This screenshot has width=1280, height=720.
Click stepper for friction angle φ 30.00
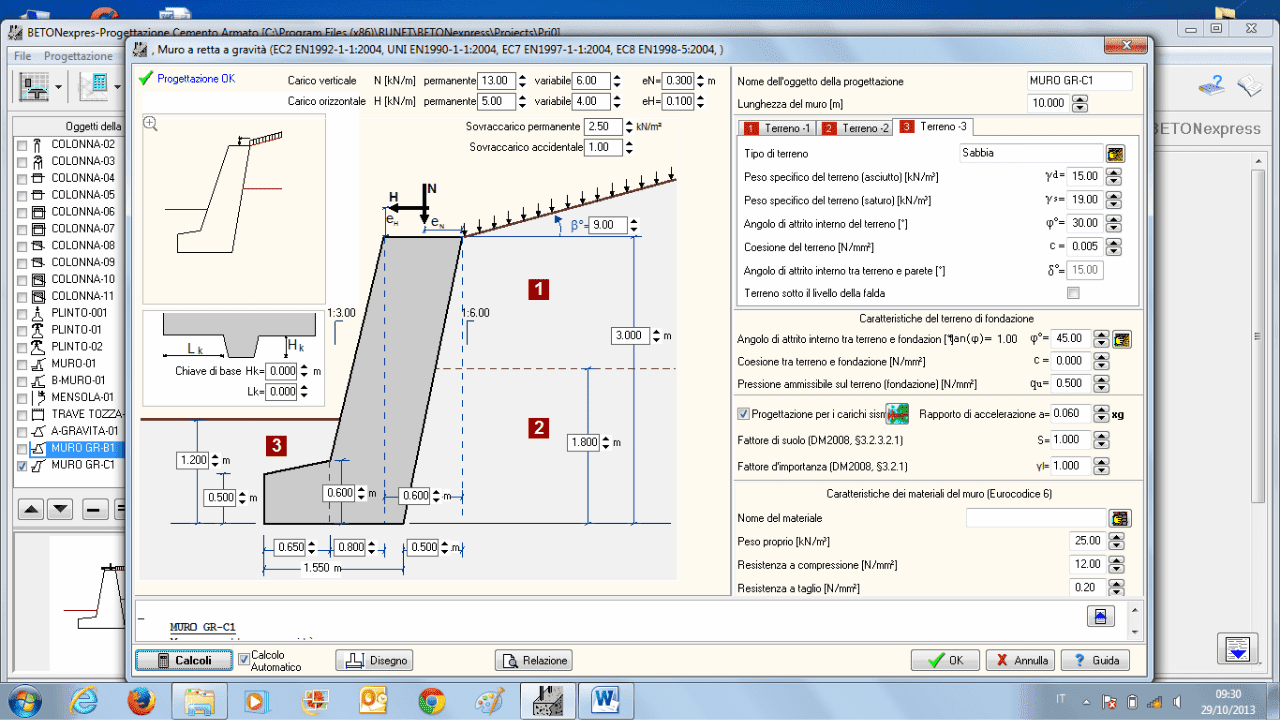point(1114,223)
